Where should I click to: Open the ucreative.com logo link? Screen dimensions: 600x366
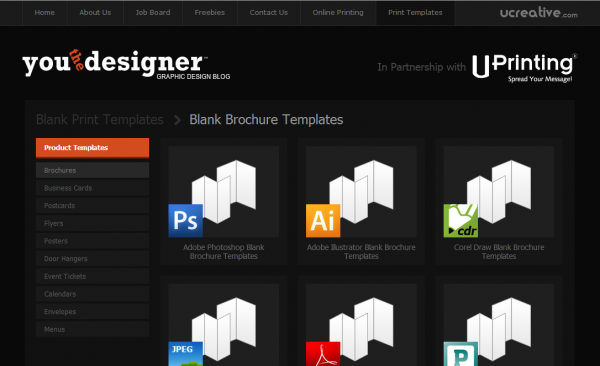pos(538,13)
